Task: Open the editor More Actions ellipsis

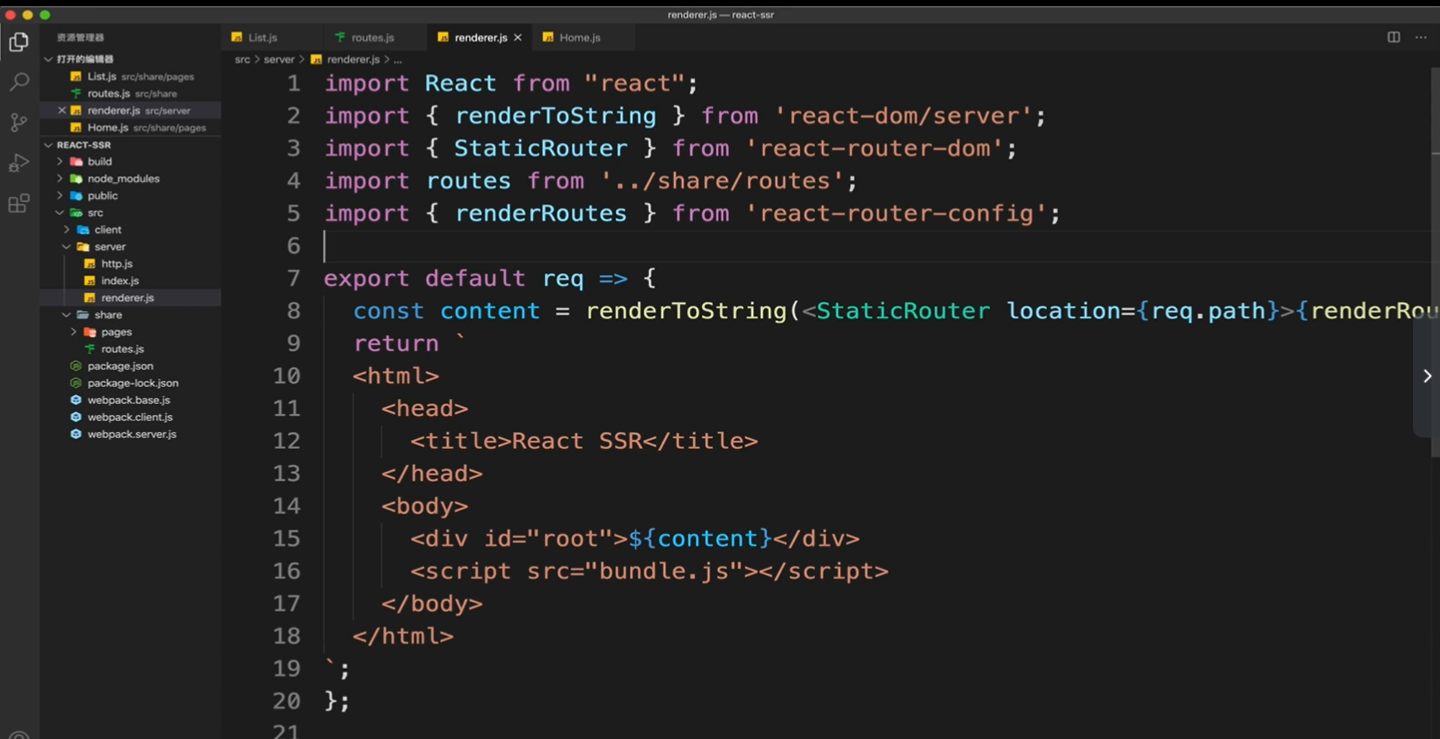Action: coord(1421,37)
